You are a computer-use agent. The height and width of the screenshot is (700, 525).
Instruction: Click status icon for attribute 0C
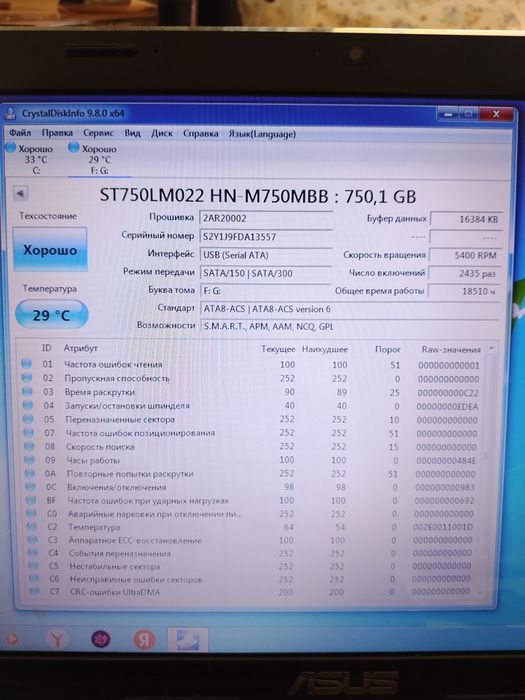(x=30, y=487)
